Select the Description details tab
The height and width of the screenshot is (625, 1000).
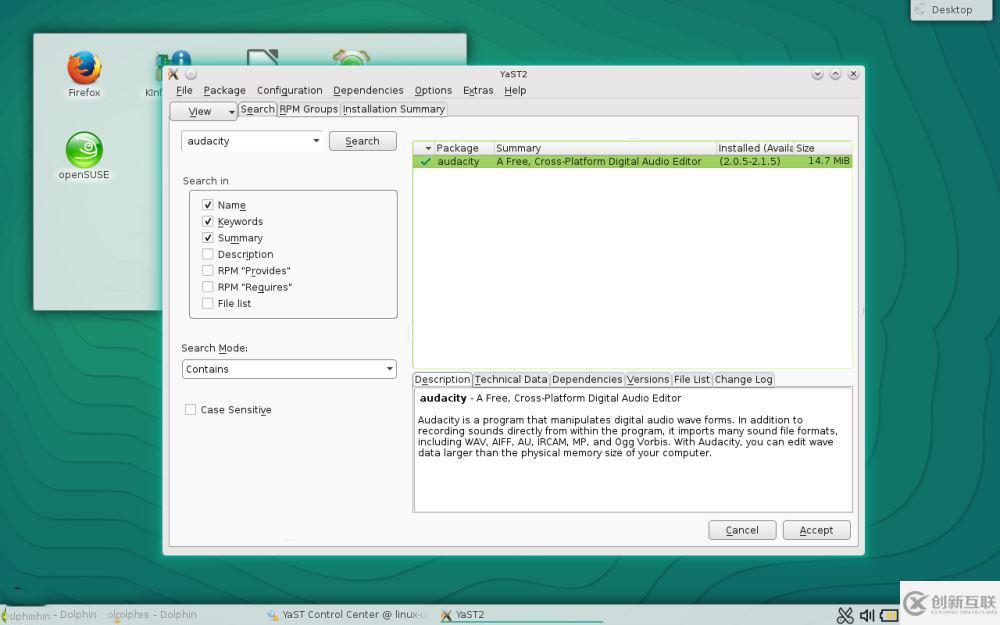click(442, 379)
